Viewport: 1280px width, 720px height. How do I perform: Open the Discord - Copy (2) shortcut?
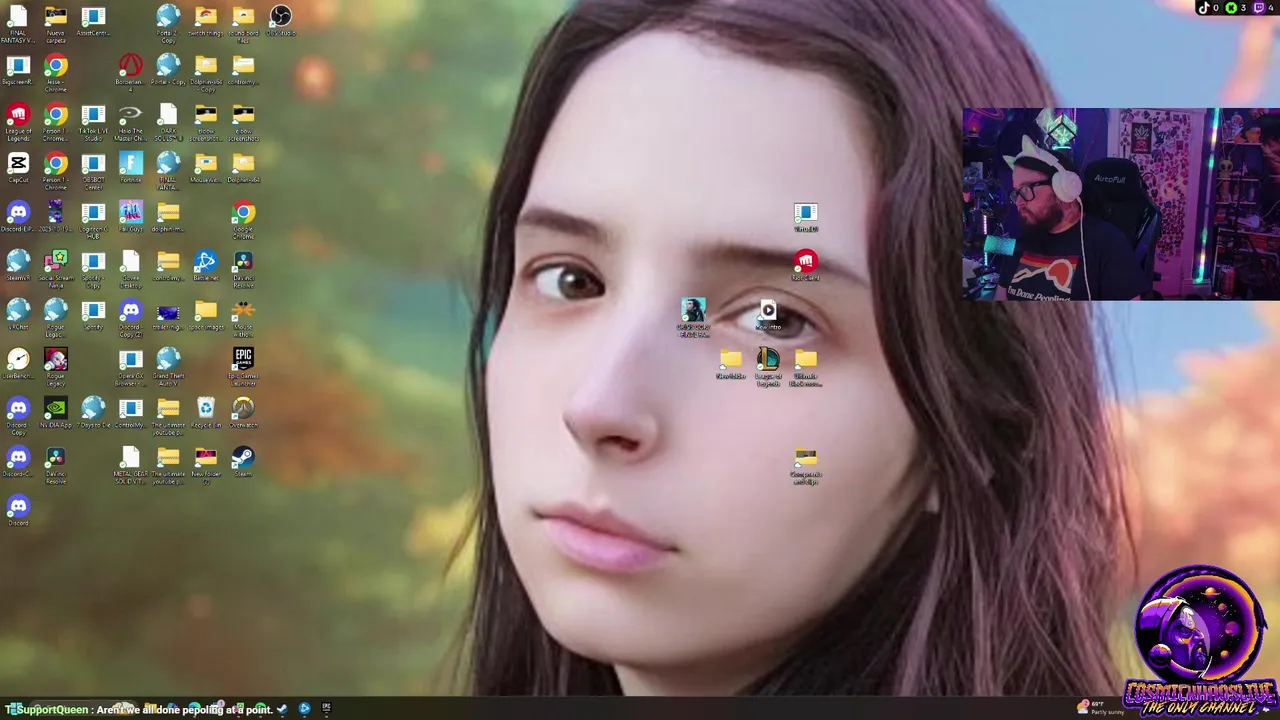click(x=130, y=310)
